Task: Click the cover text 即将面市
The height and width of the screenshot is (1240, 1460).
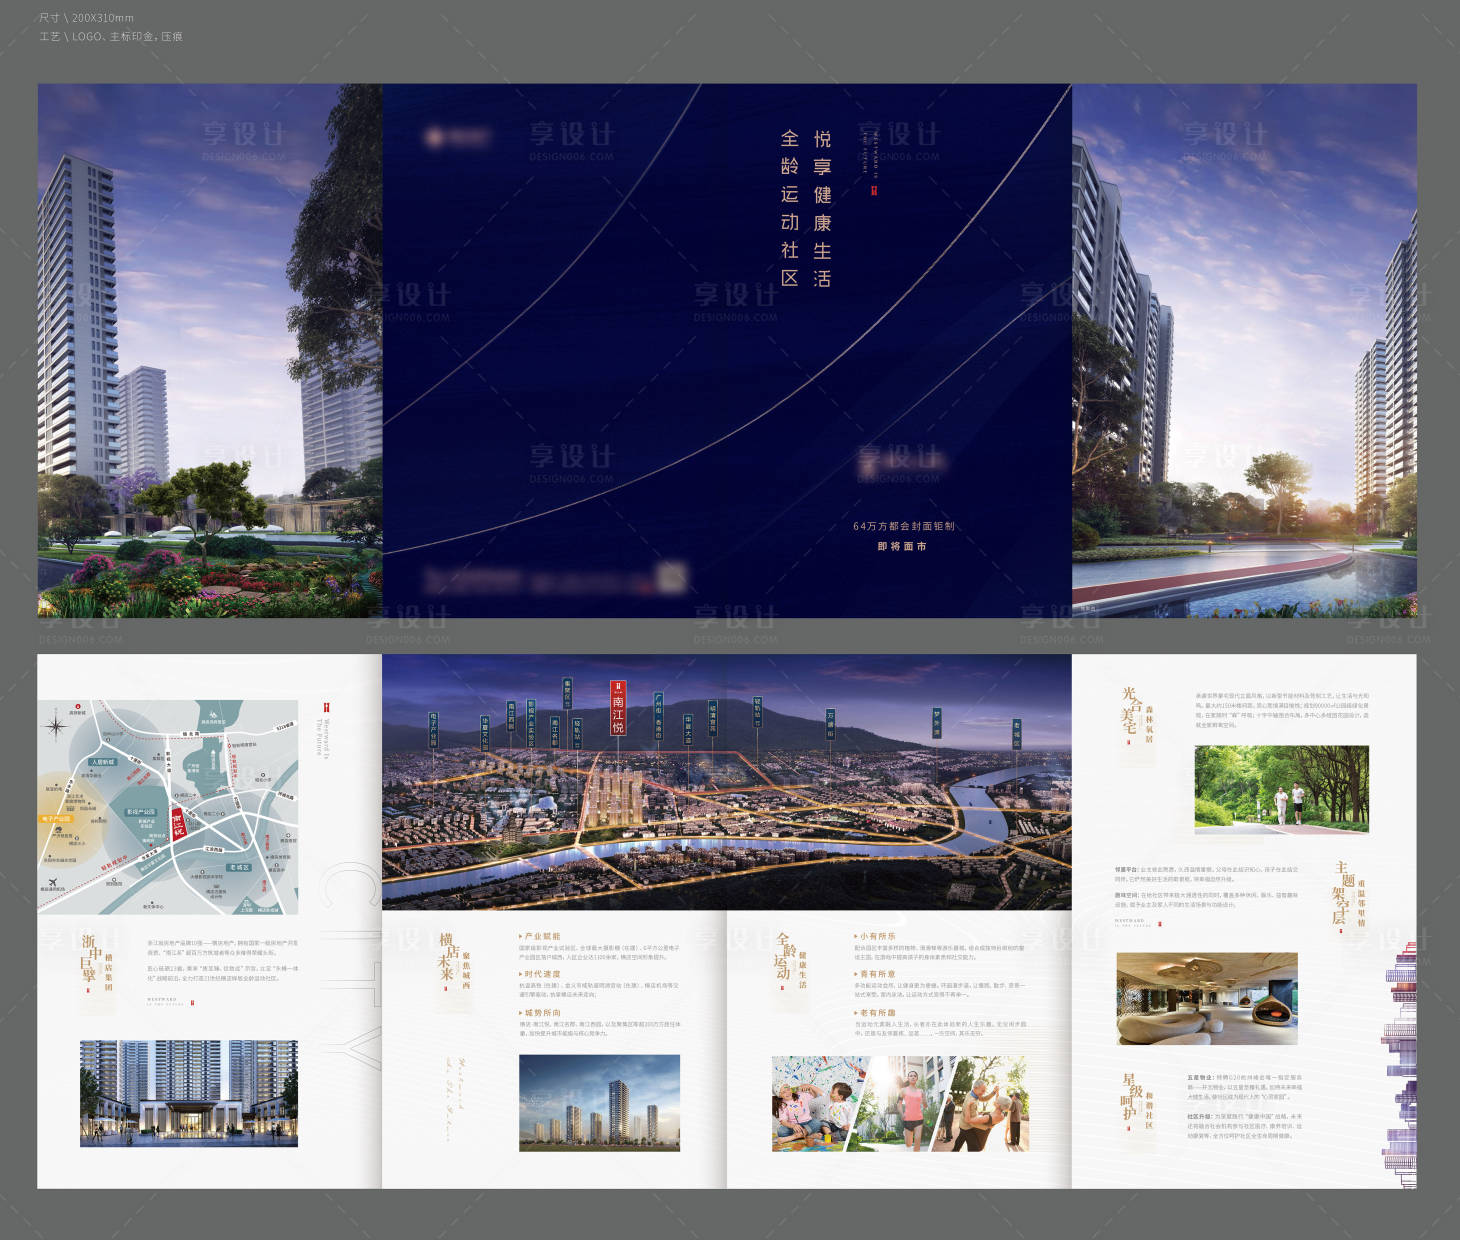Action: pyautogui.click(x=902, y=546)
